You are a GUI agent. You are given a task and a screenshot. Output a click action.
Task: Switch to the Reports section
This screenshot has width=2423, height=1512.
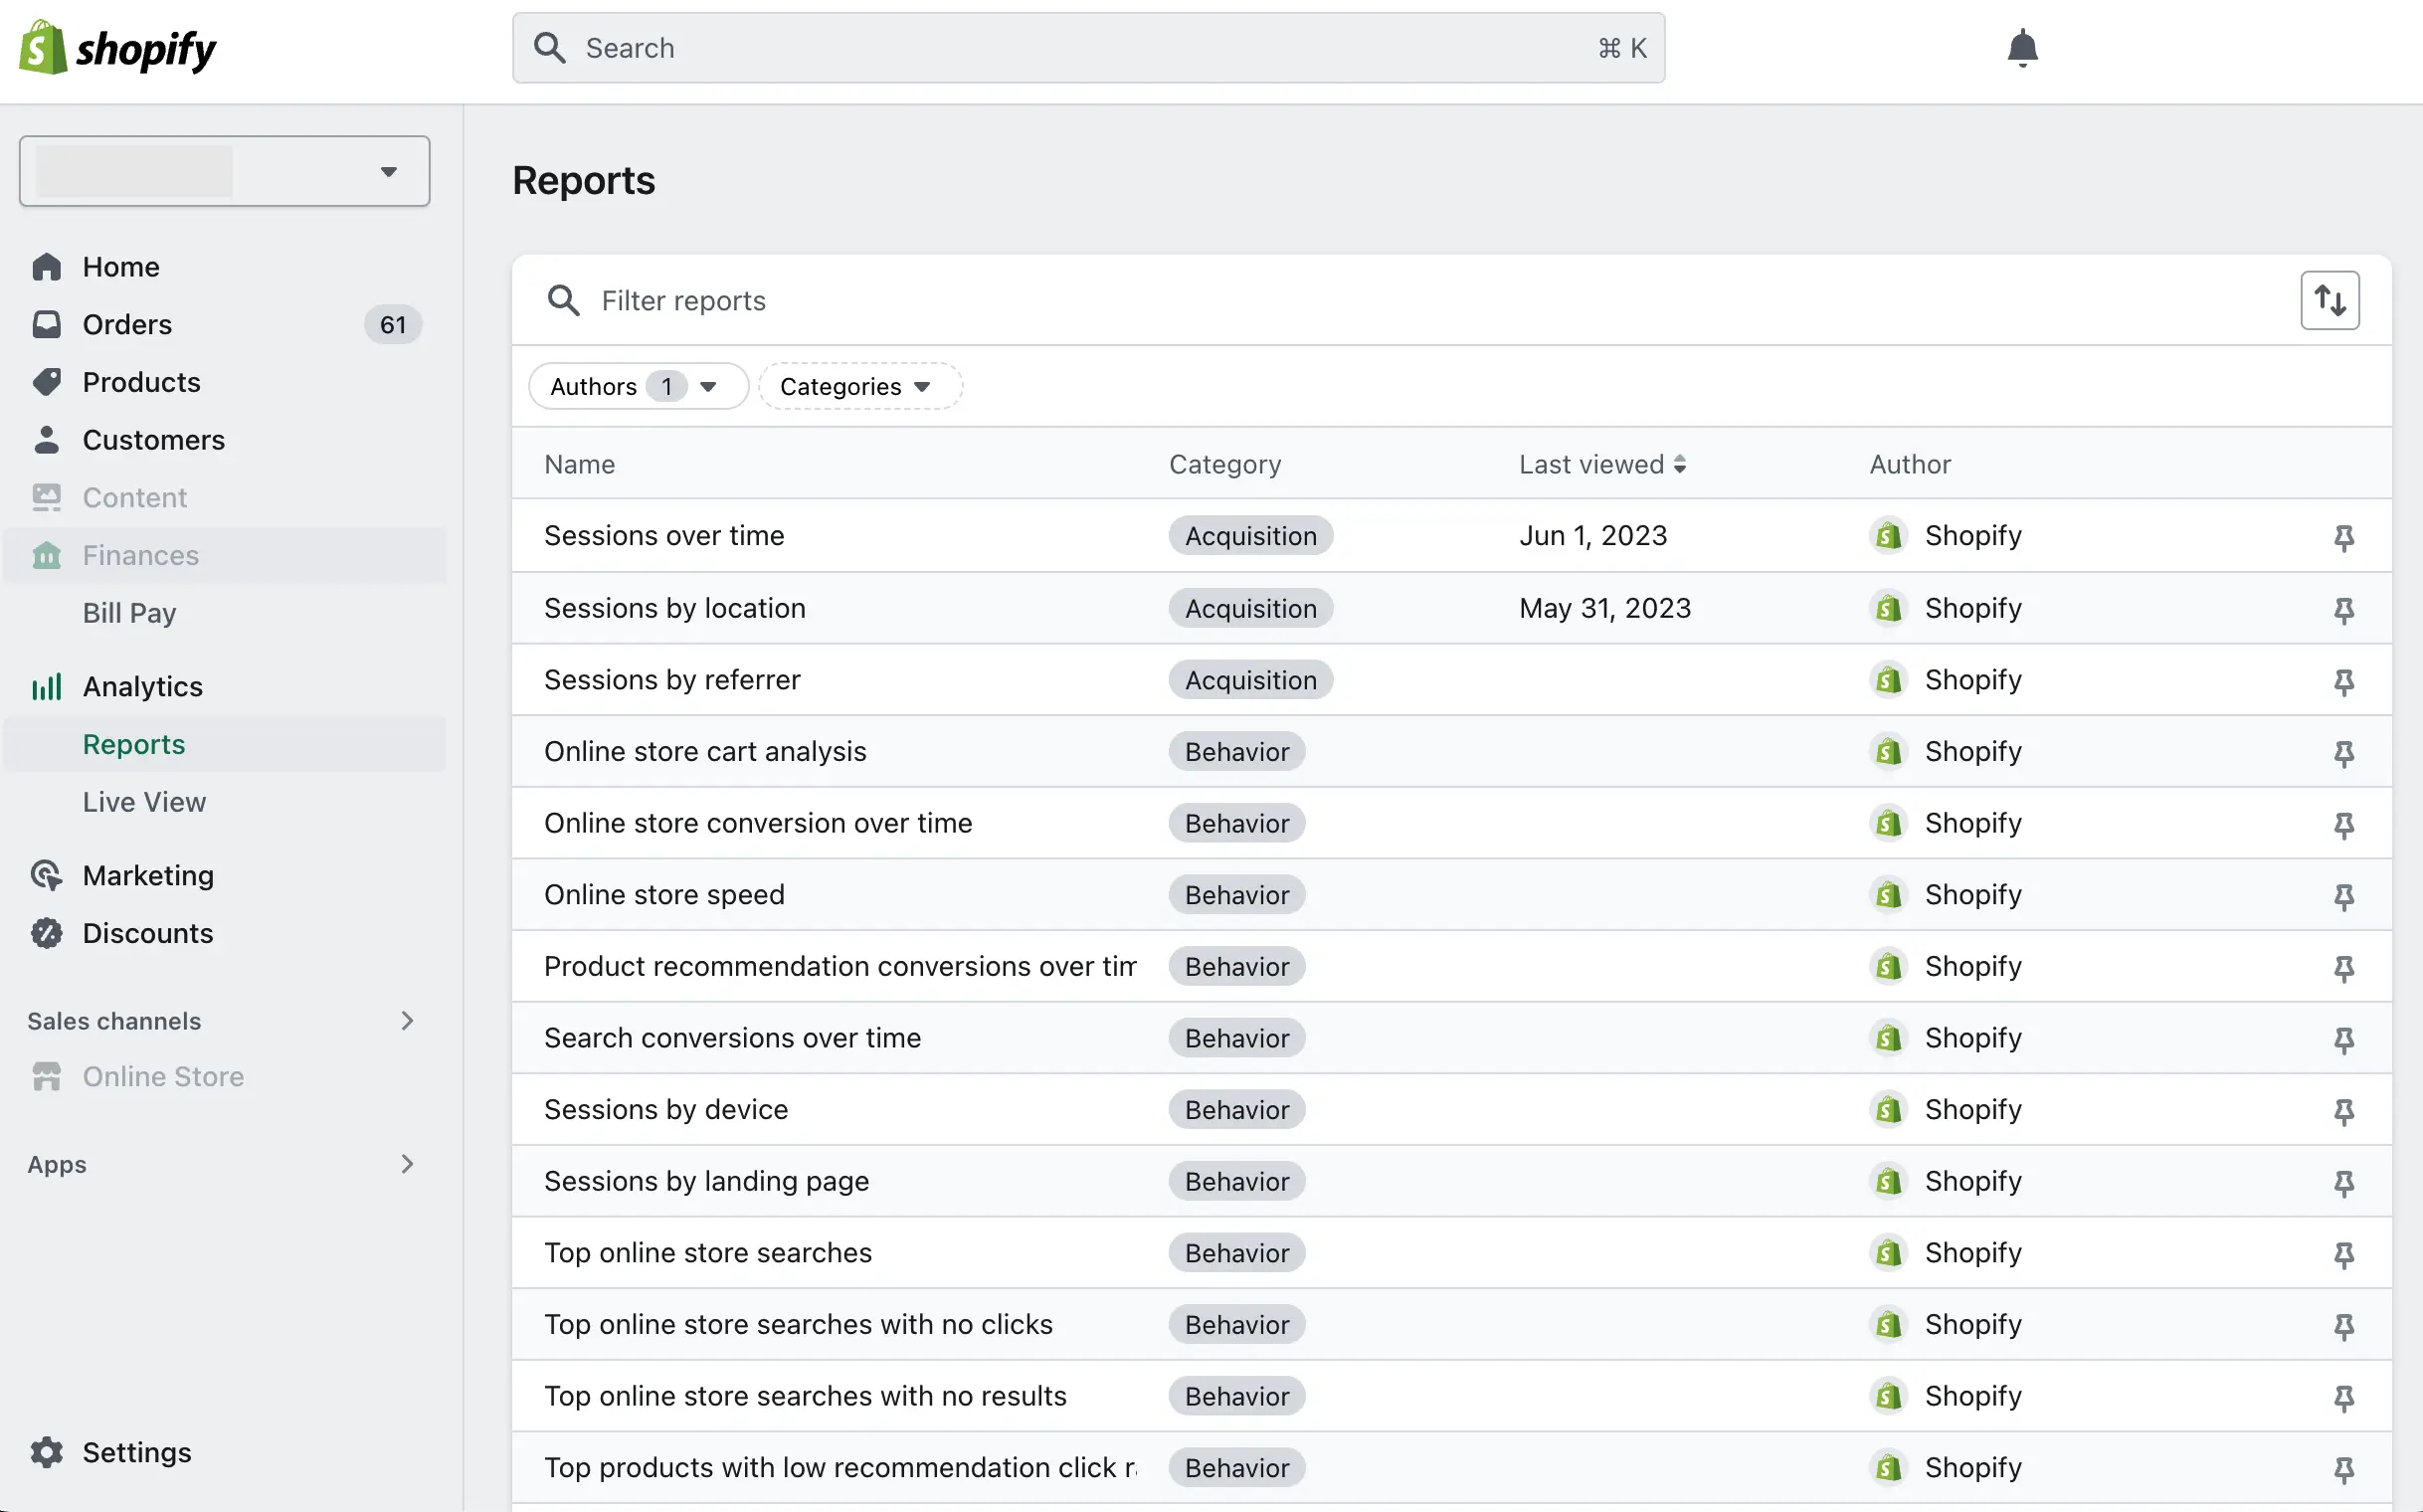click(133, 743)
